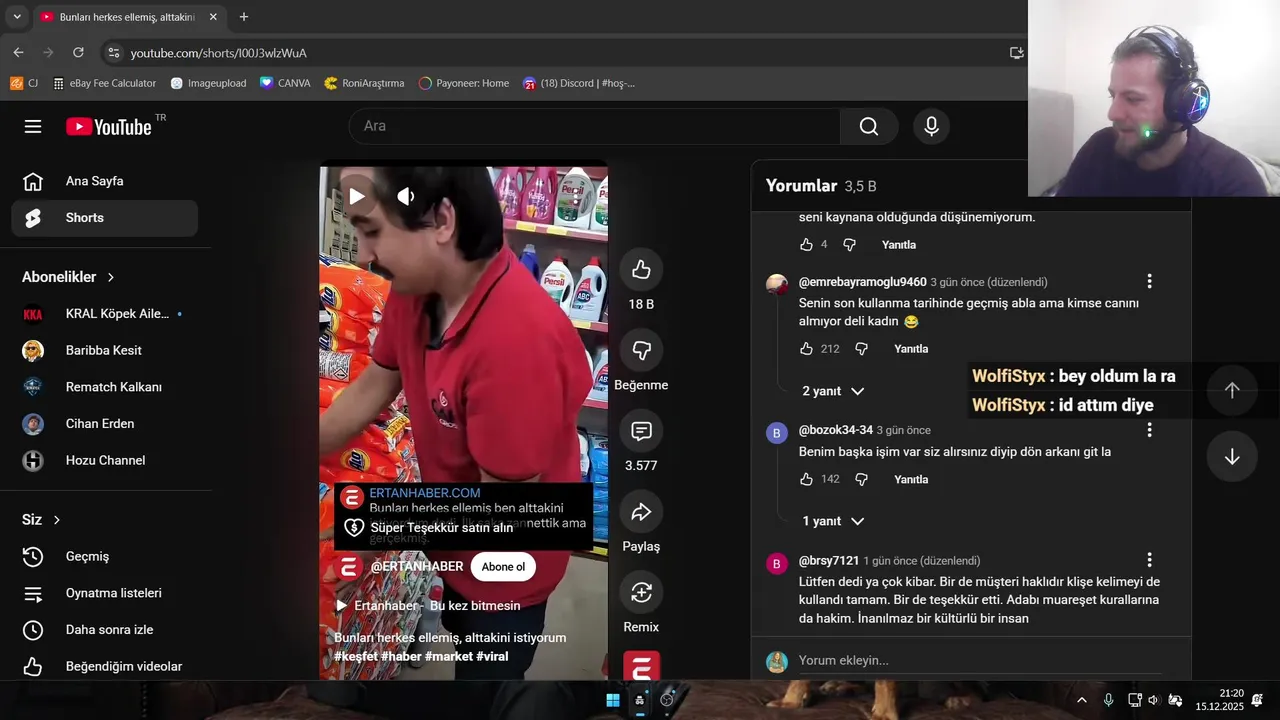Open the Remix option
The image size is (1280, 720).
coord(641,593)
